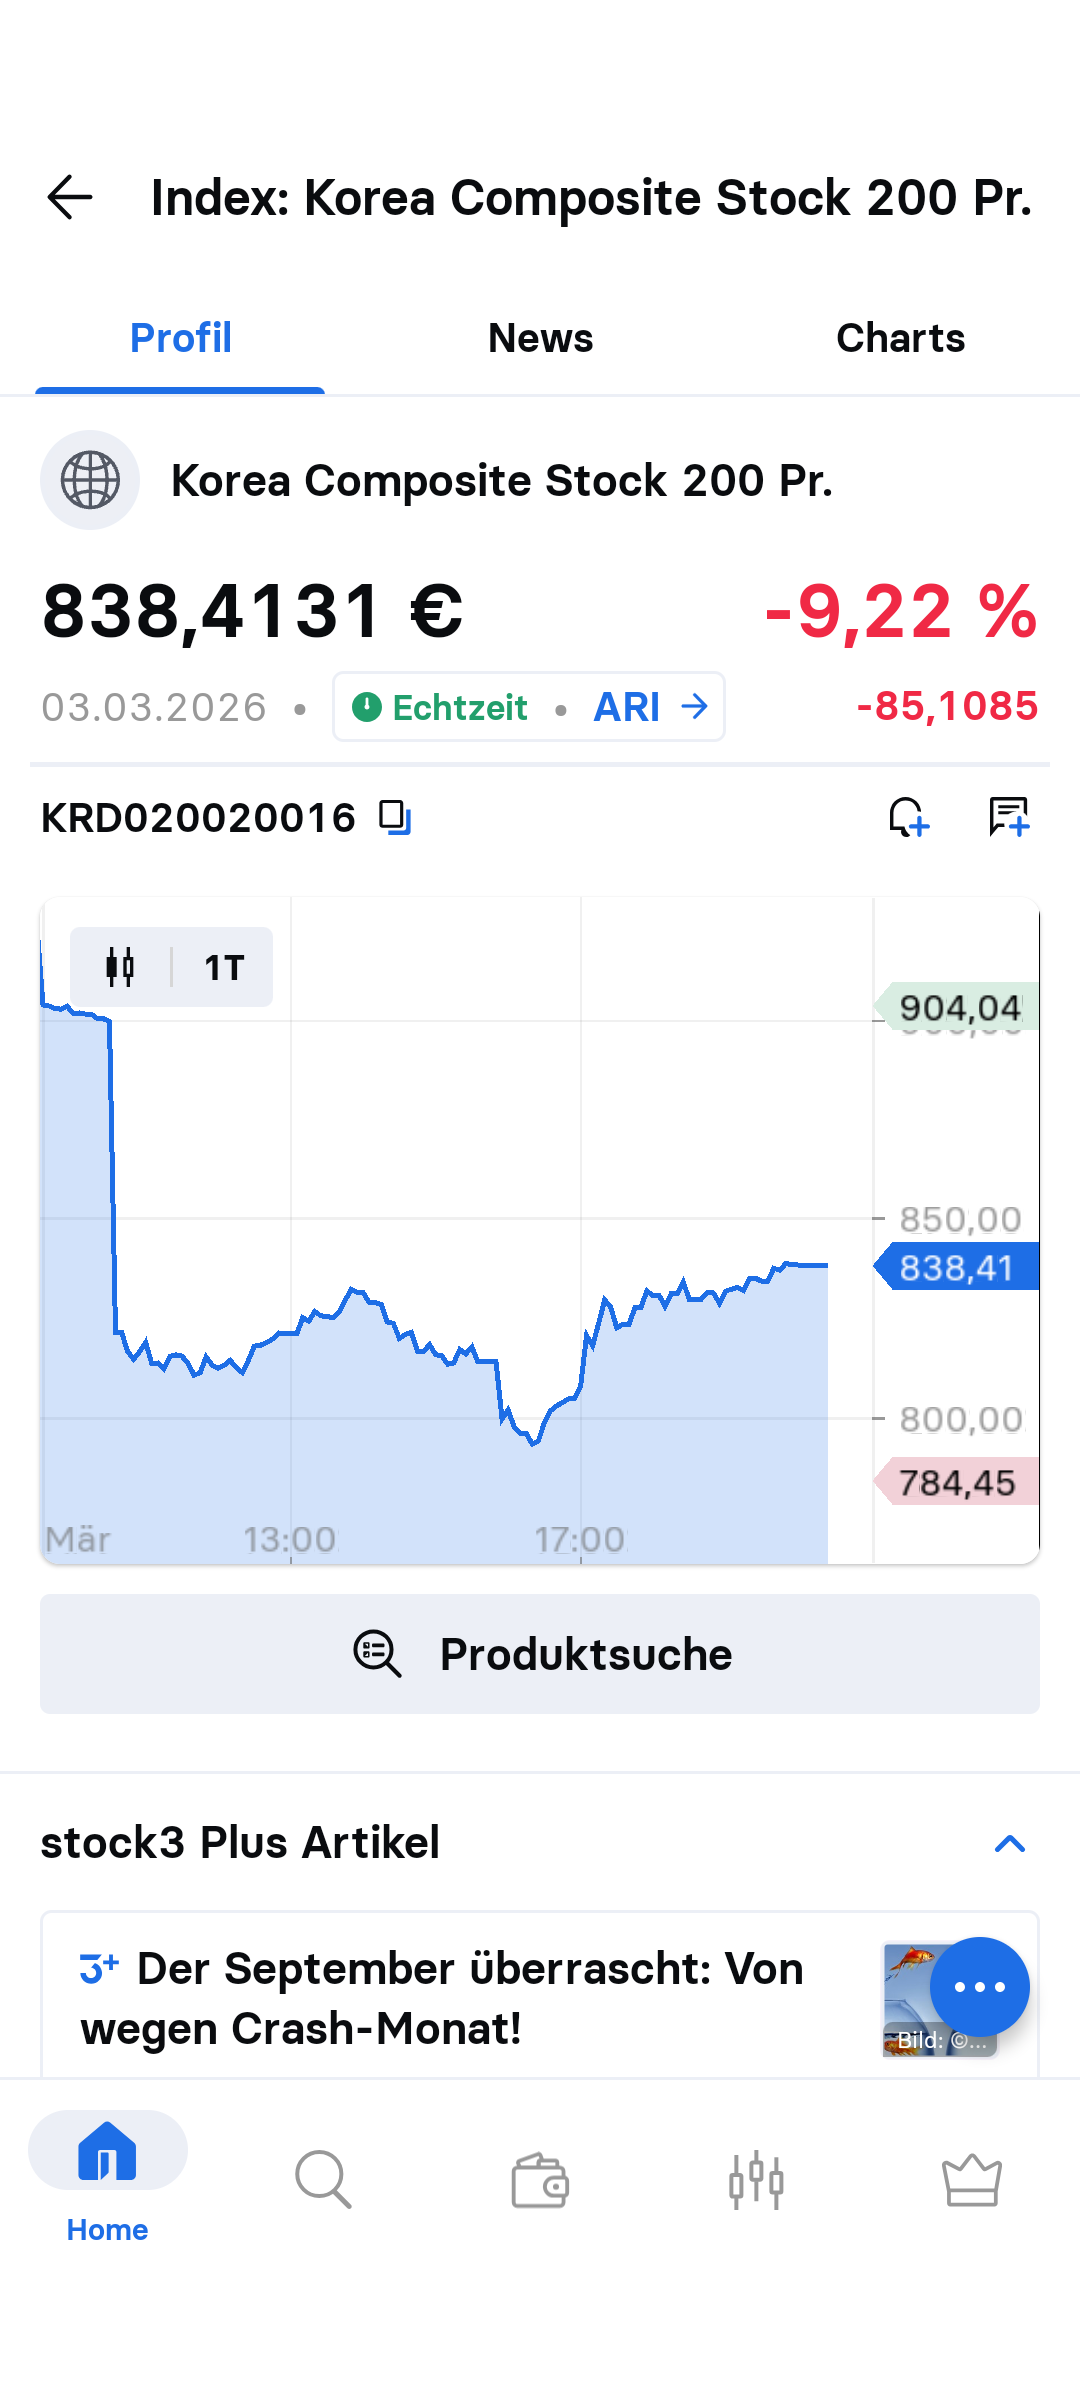Viewport: 1080px width, 2400px height.
Task: Add a price alert with bell icon
Action: click(909, 817)
